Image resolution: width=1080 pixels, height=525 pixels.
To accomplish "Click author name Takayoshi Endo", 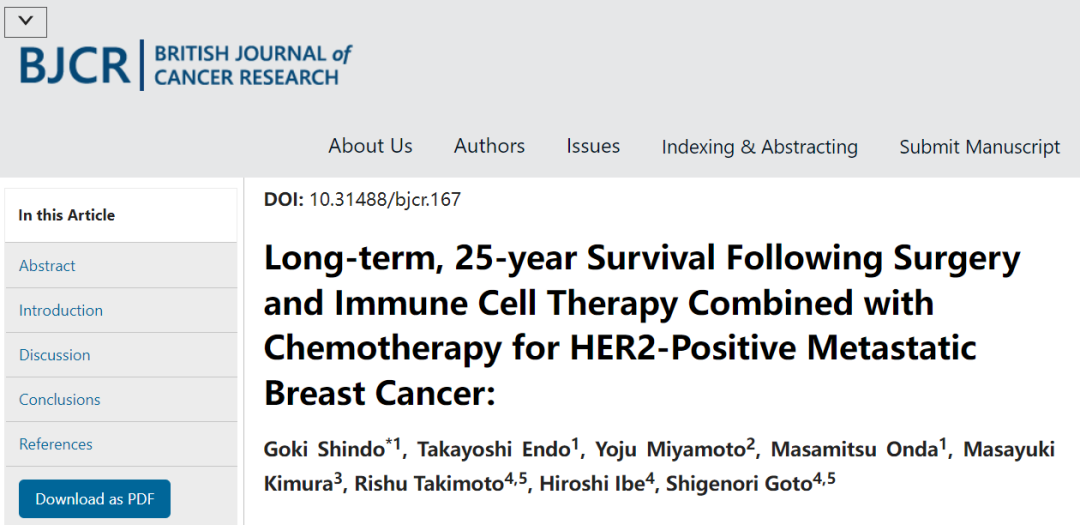I will click(x=495, y=450).
